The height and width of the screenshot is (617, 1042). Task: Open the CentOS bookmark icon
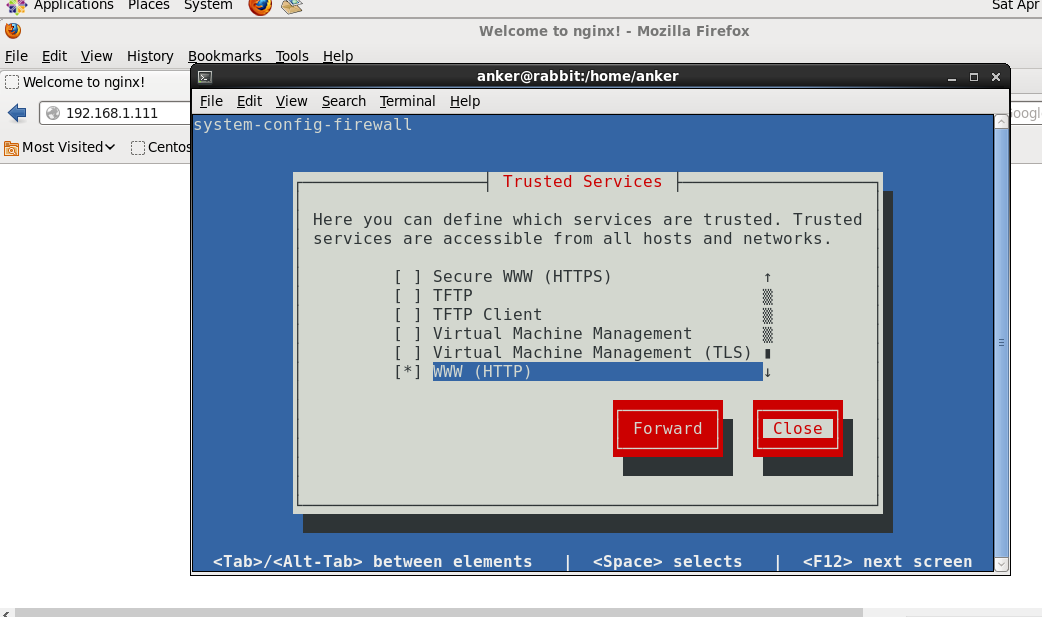point(138,148)
